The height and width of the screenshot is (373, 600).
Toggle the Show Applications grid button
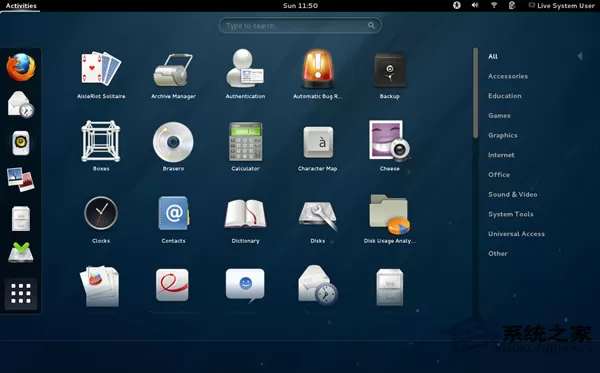21,294
